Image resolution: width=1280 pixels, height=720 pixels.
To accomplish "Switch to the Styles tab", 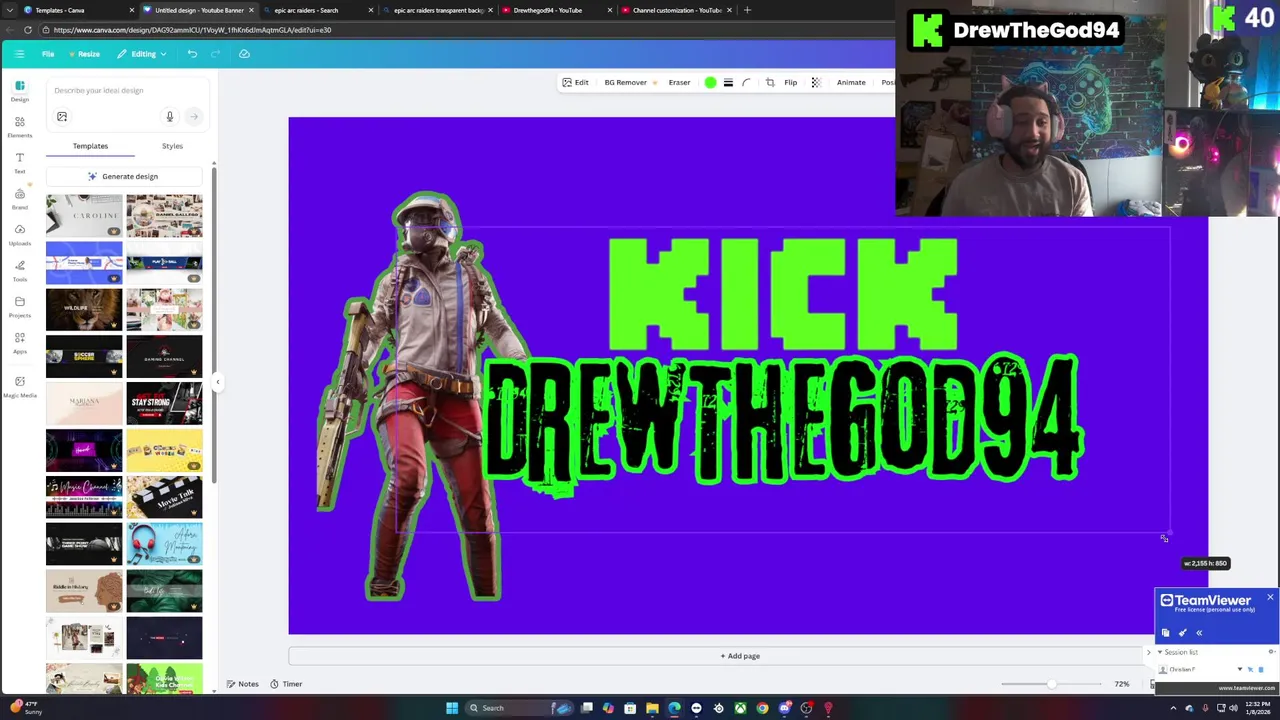I will click(172, 146).
